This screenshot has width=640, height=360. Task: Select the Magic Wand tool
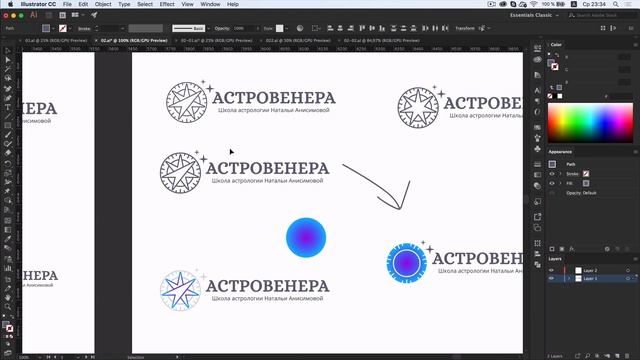(x=8, y=69)
